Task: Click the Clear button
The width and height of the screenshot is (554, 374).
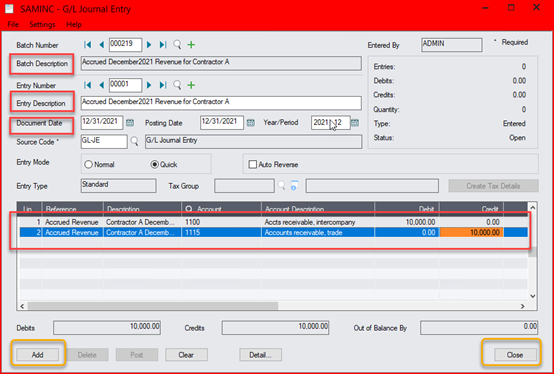Action: point(186,355)
